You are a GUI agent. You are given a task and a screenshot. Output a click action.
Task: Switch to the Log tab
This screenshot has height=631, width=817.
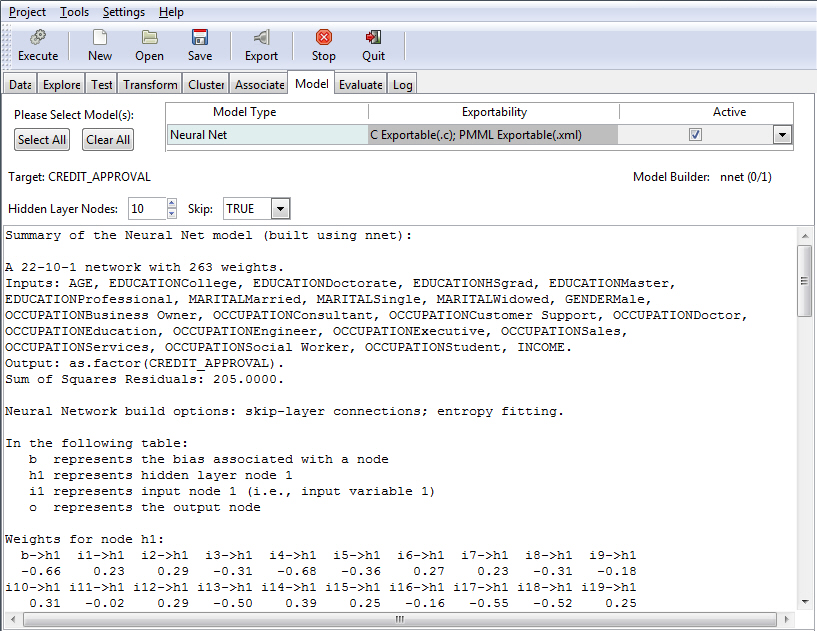tap(402, 84)
